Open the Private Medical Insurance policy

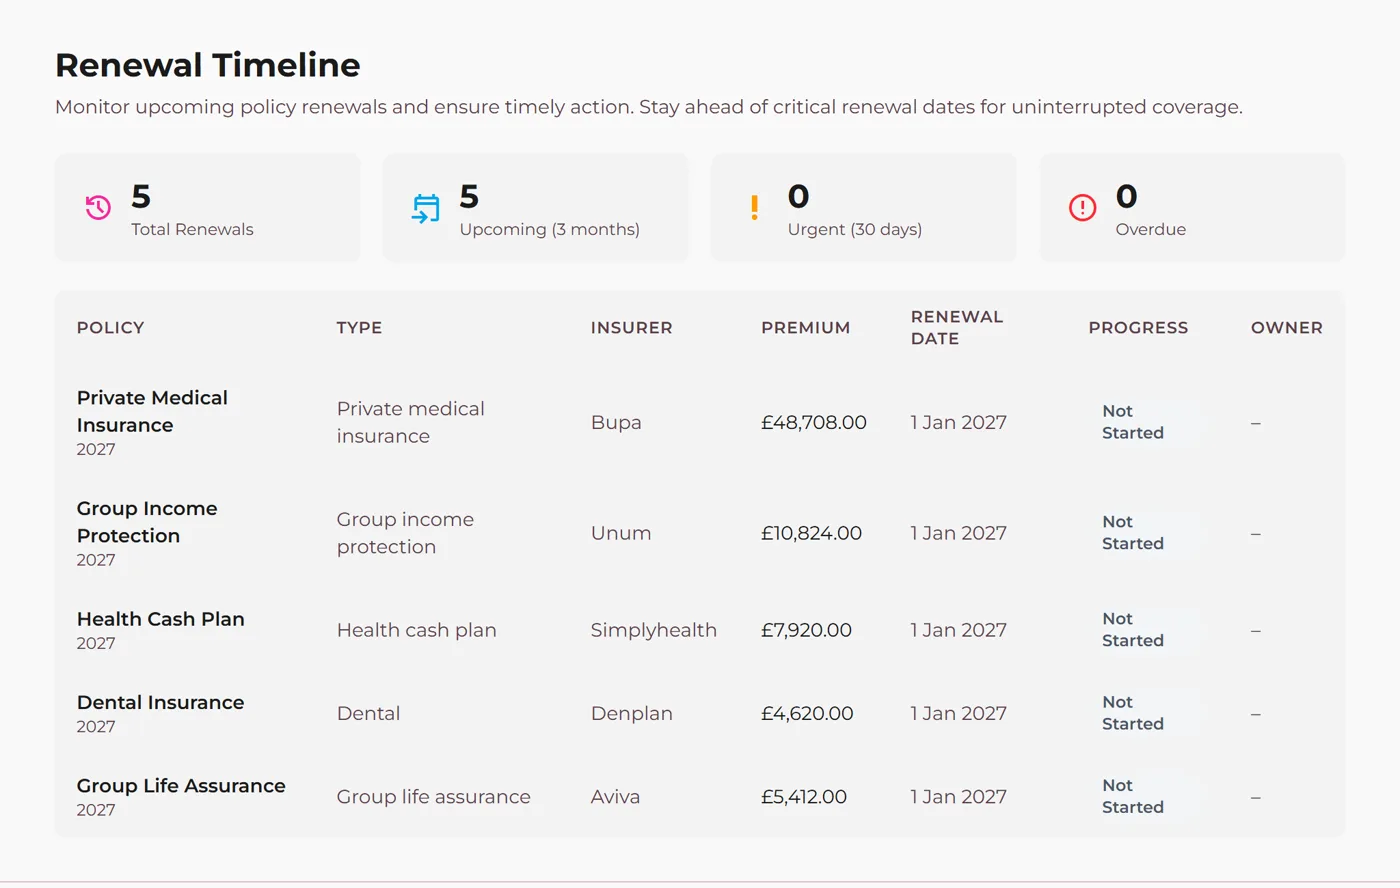click(x=152, y=411)
